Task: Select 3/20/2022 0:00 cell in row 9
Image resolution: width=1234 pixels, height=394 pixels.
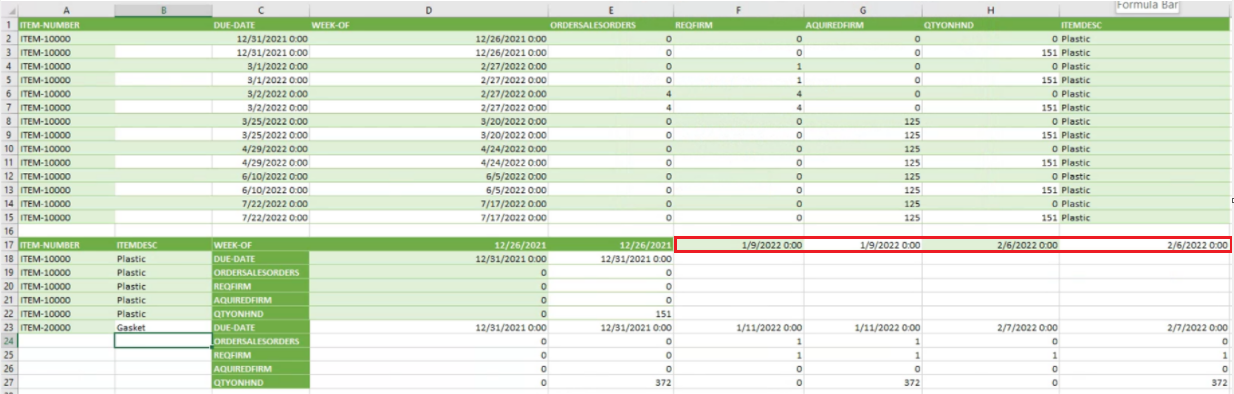Action: point(429,134)
